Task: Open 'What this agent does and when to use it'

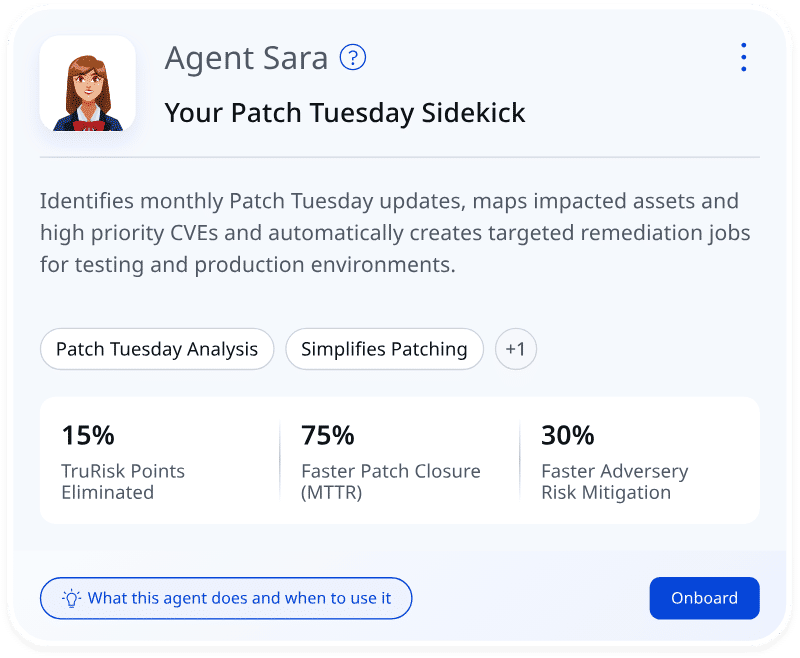Action: pos(226,598)
